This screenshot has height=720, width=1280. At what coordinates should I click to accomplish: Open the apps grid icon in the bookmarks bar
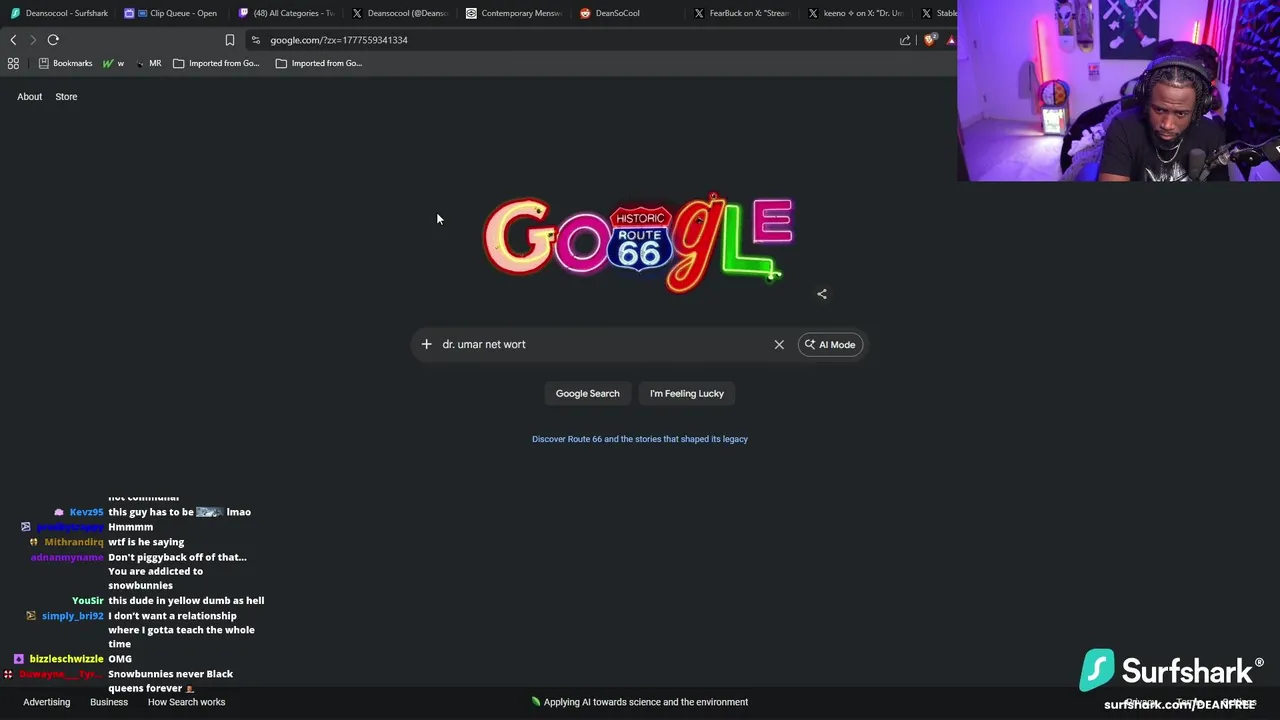pyautogui.click(x=13, y=63)
